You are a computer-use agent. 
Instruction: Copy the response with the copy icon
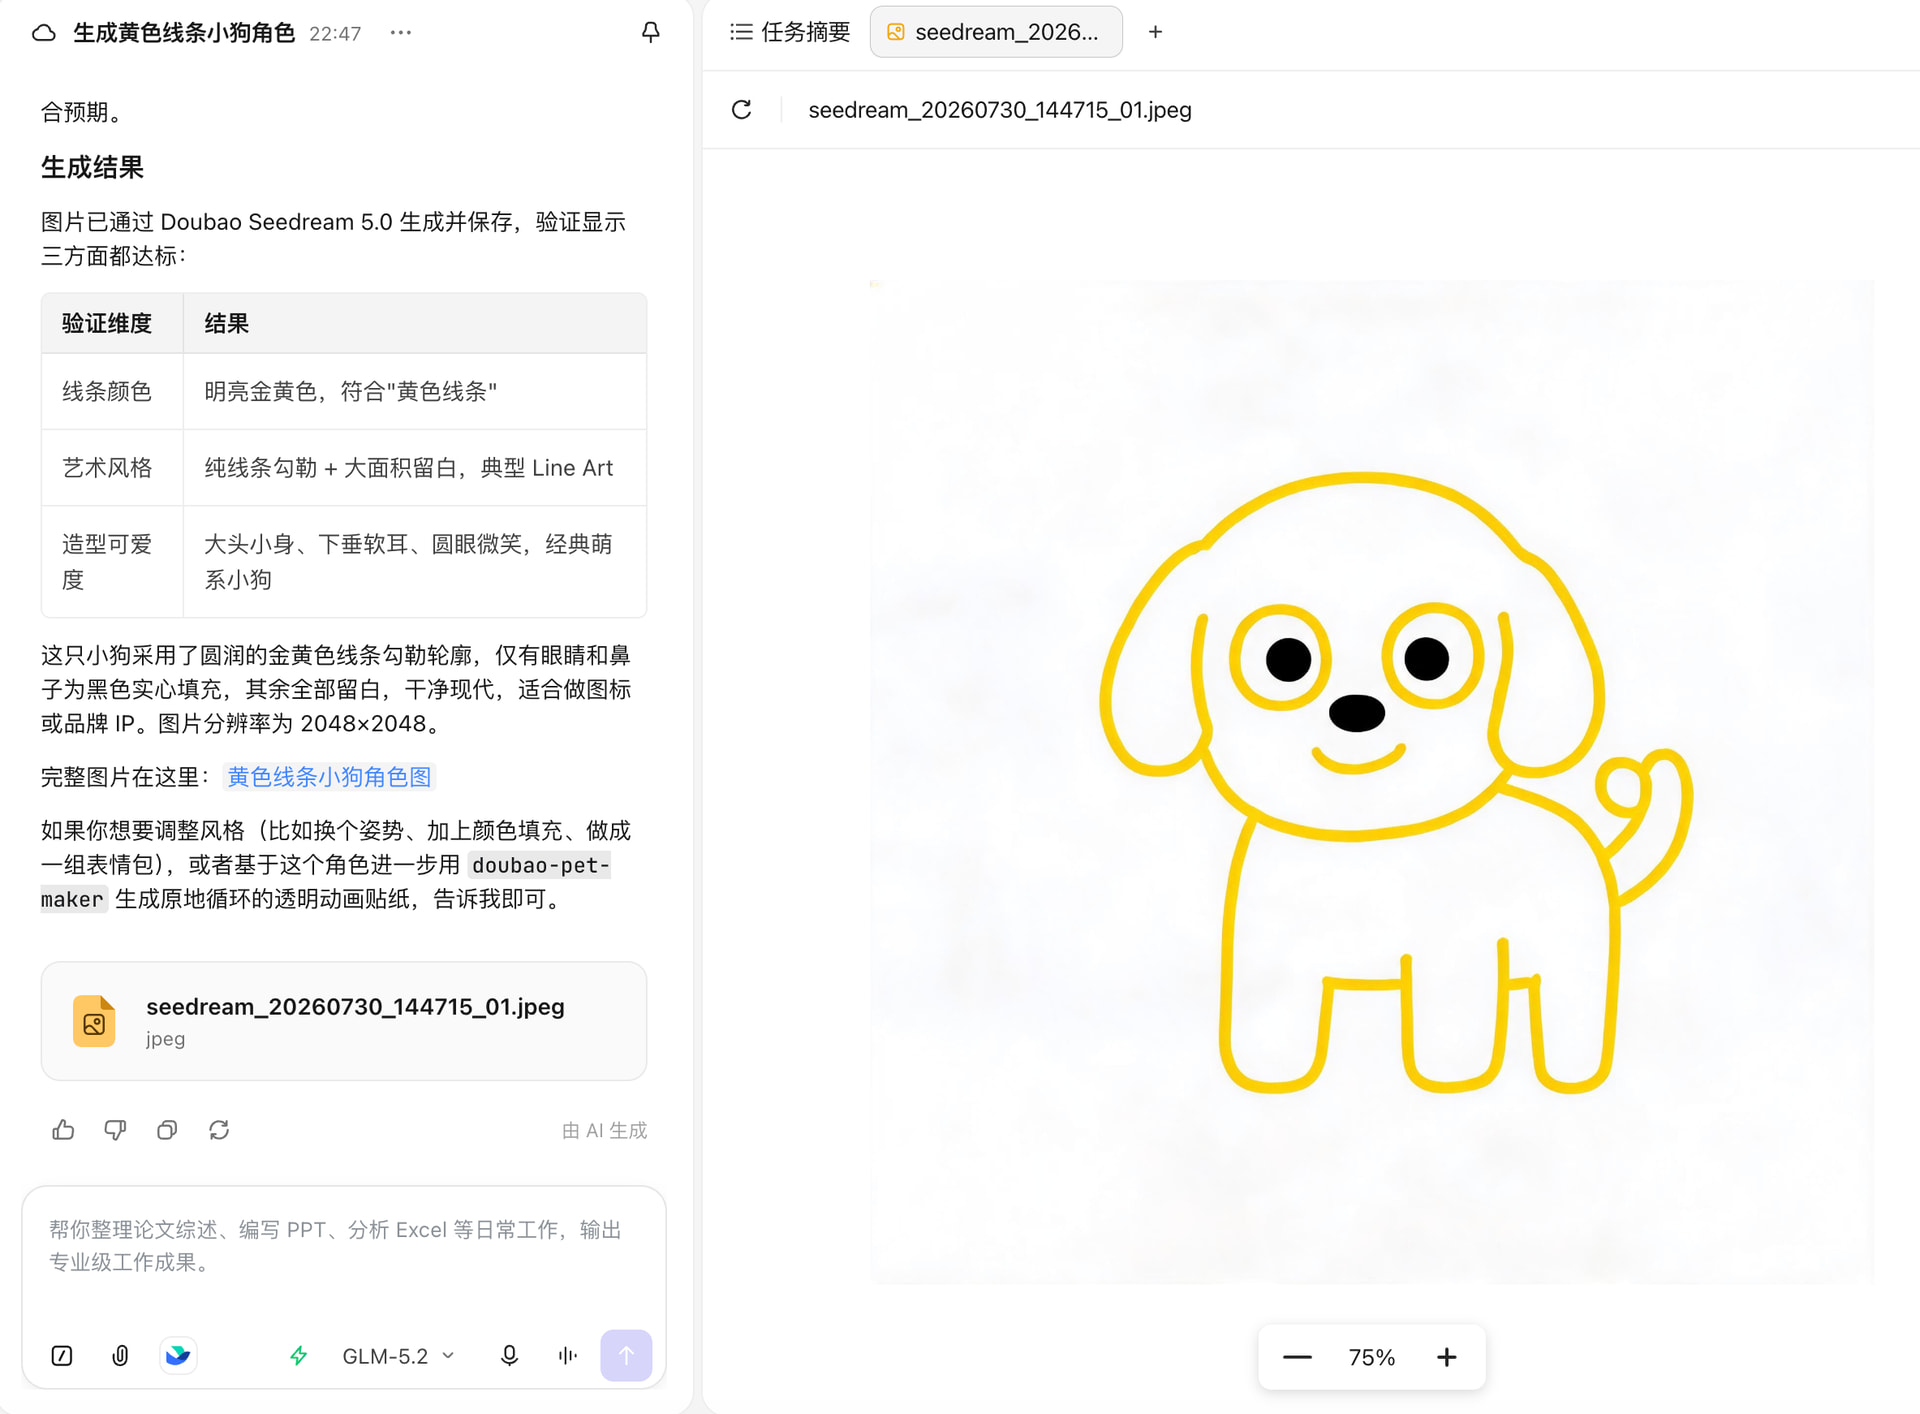pyautogui.click(x=167, y=1130)
